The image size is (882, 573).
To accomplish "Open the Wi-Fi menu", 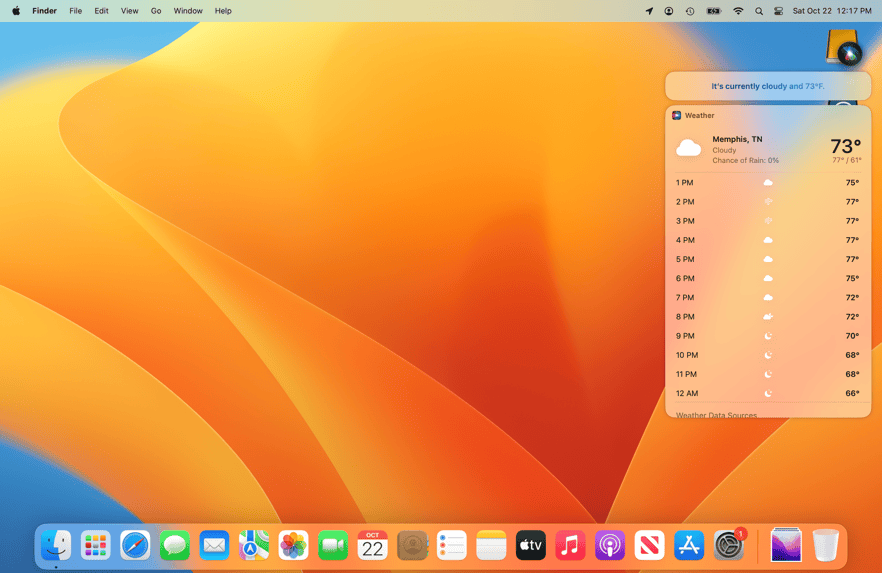I will pyautogui.click(x=738, y=11).
